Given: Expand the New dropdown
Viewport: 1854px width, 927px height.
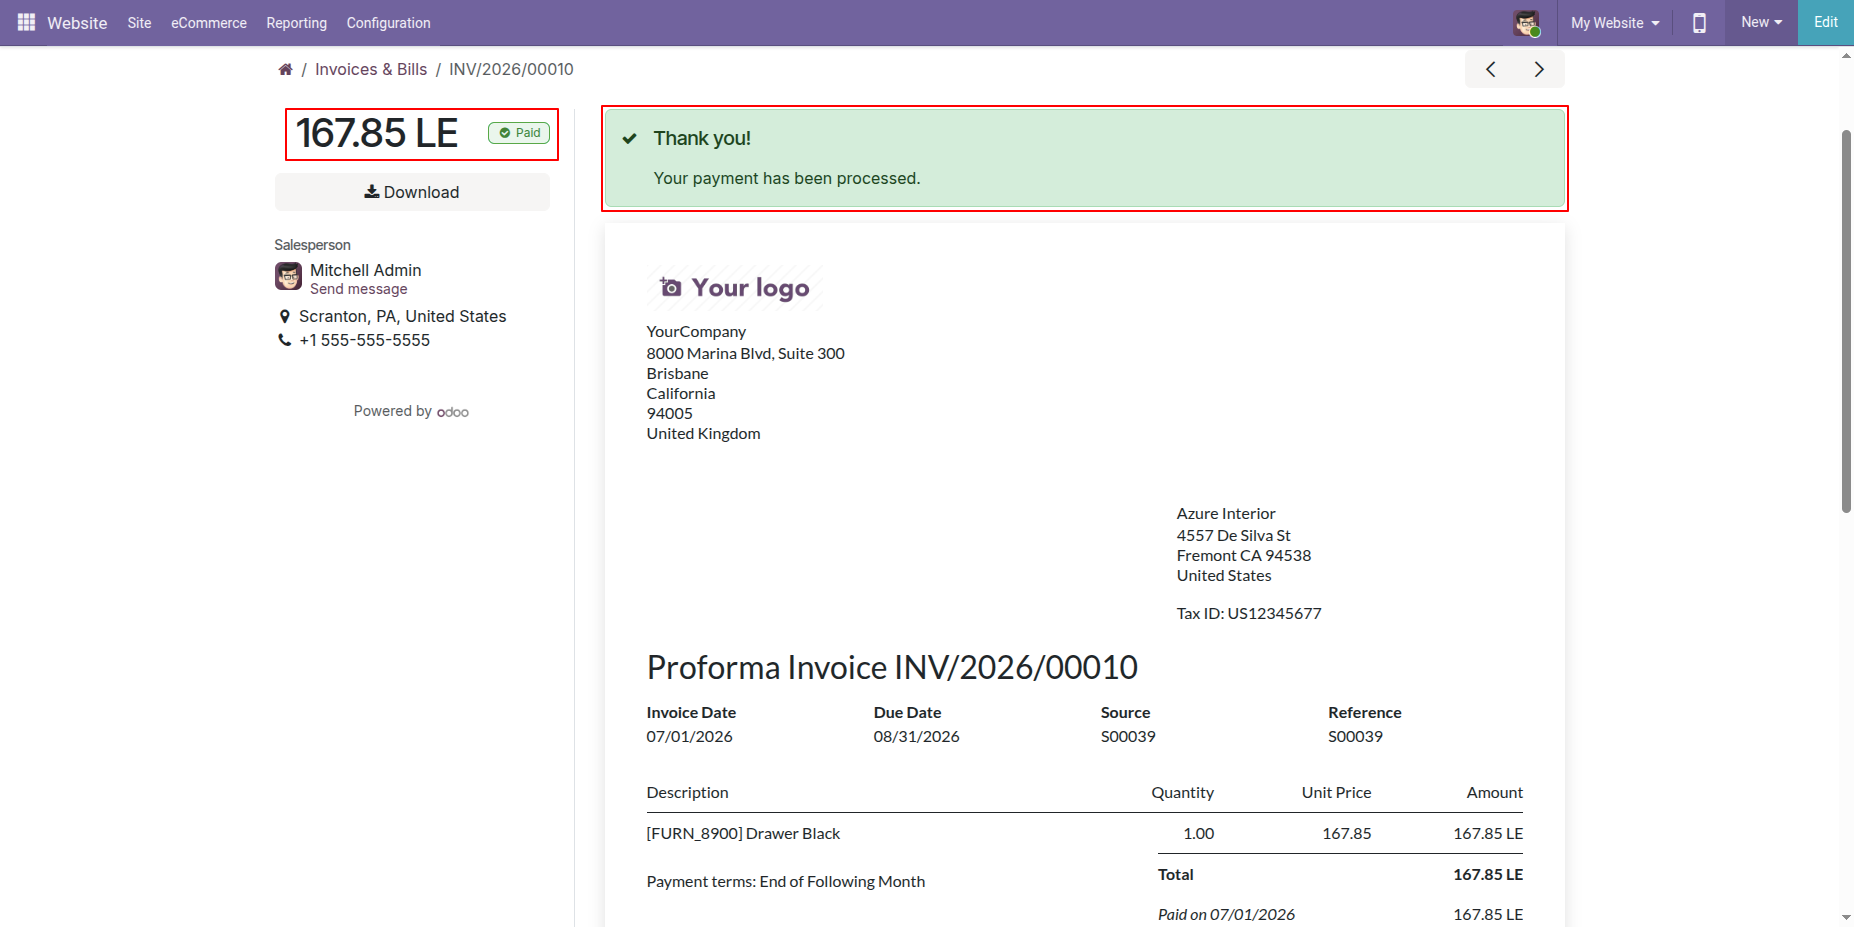Looking at the screenshot, I should tap(1761, 22).
